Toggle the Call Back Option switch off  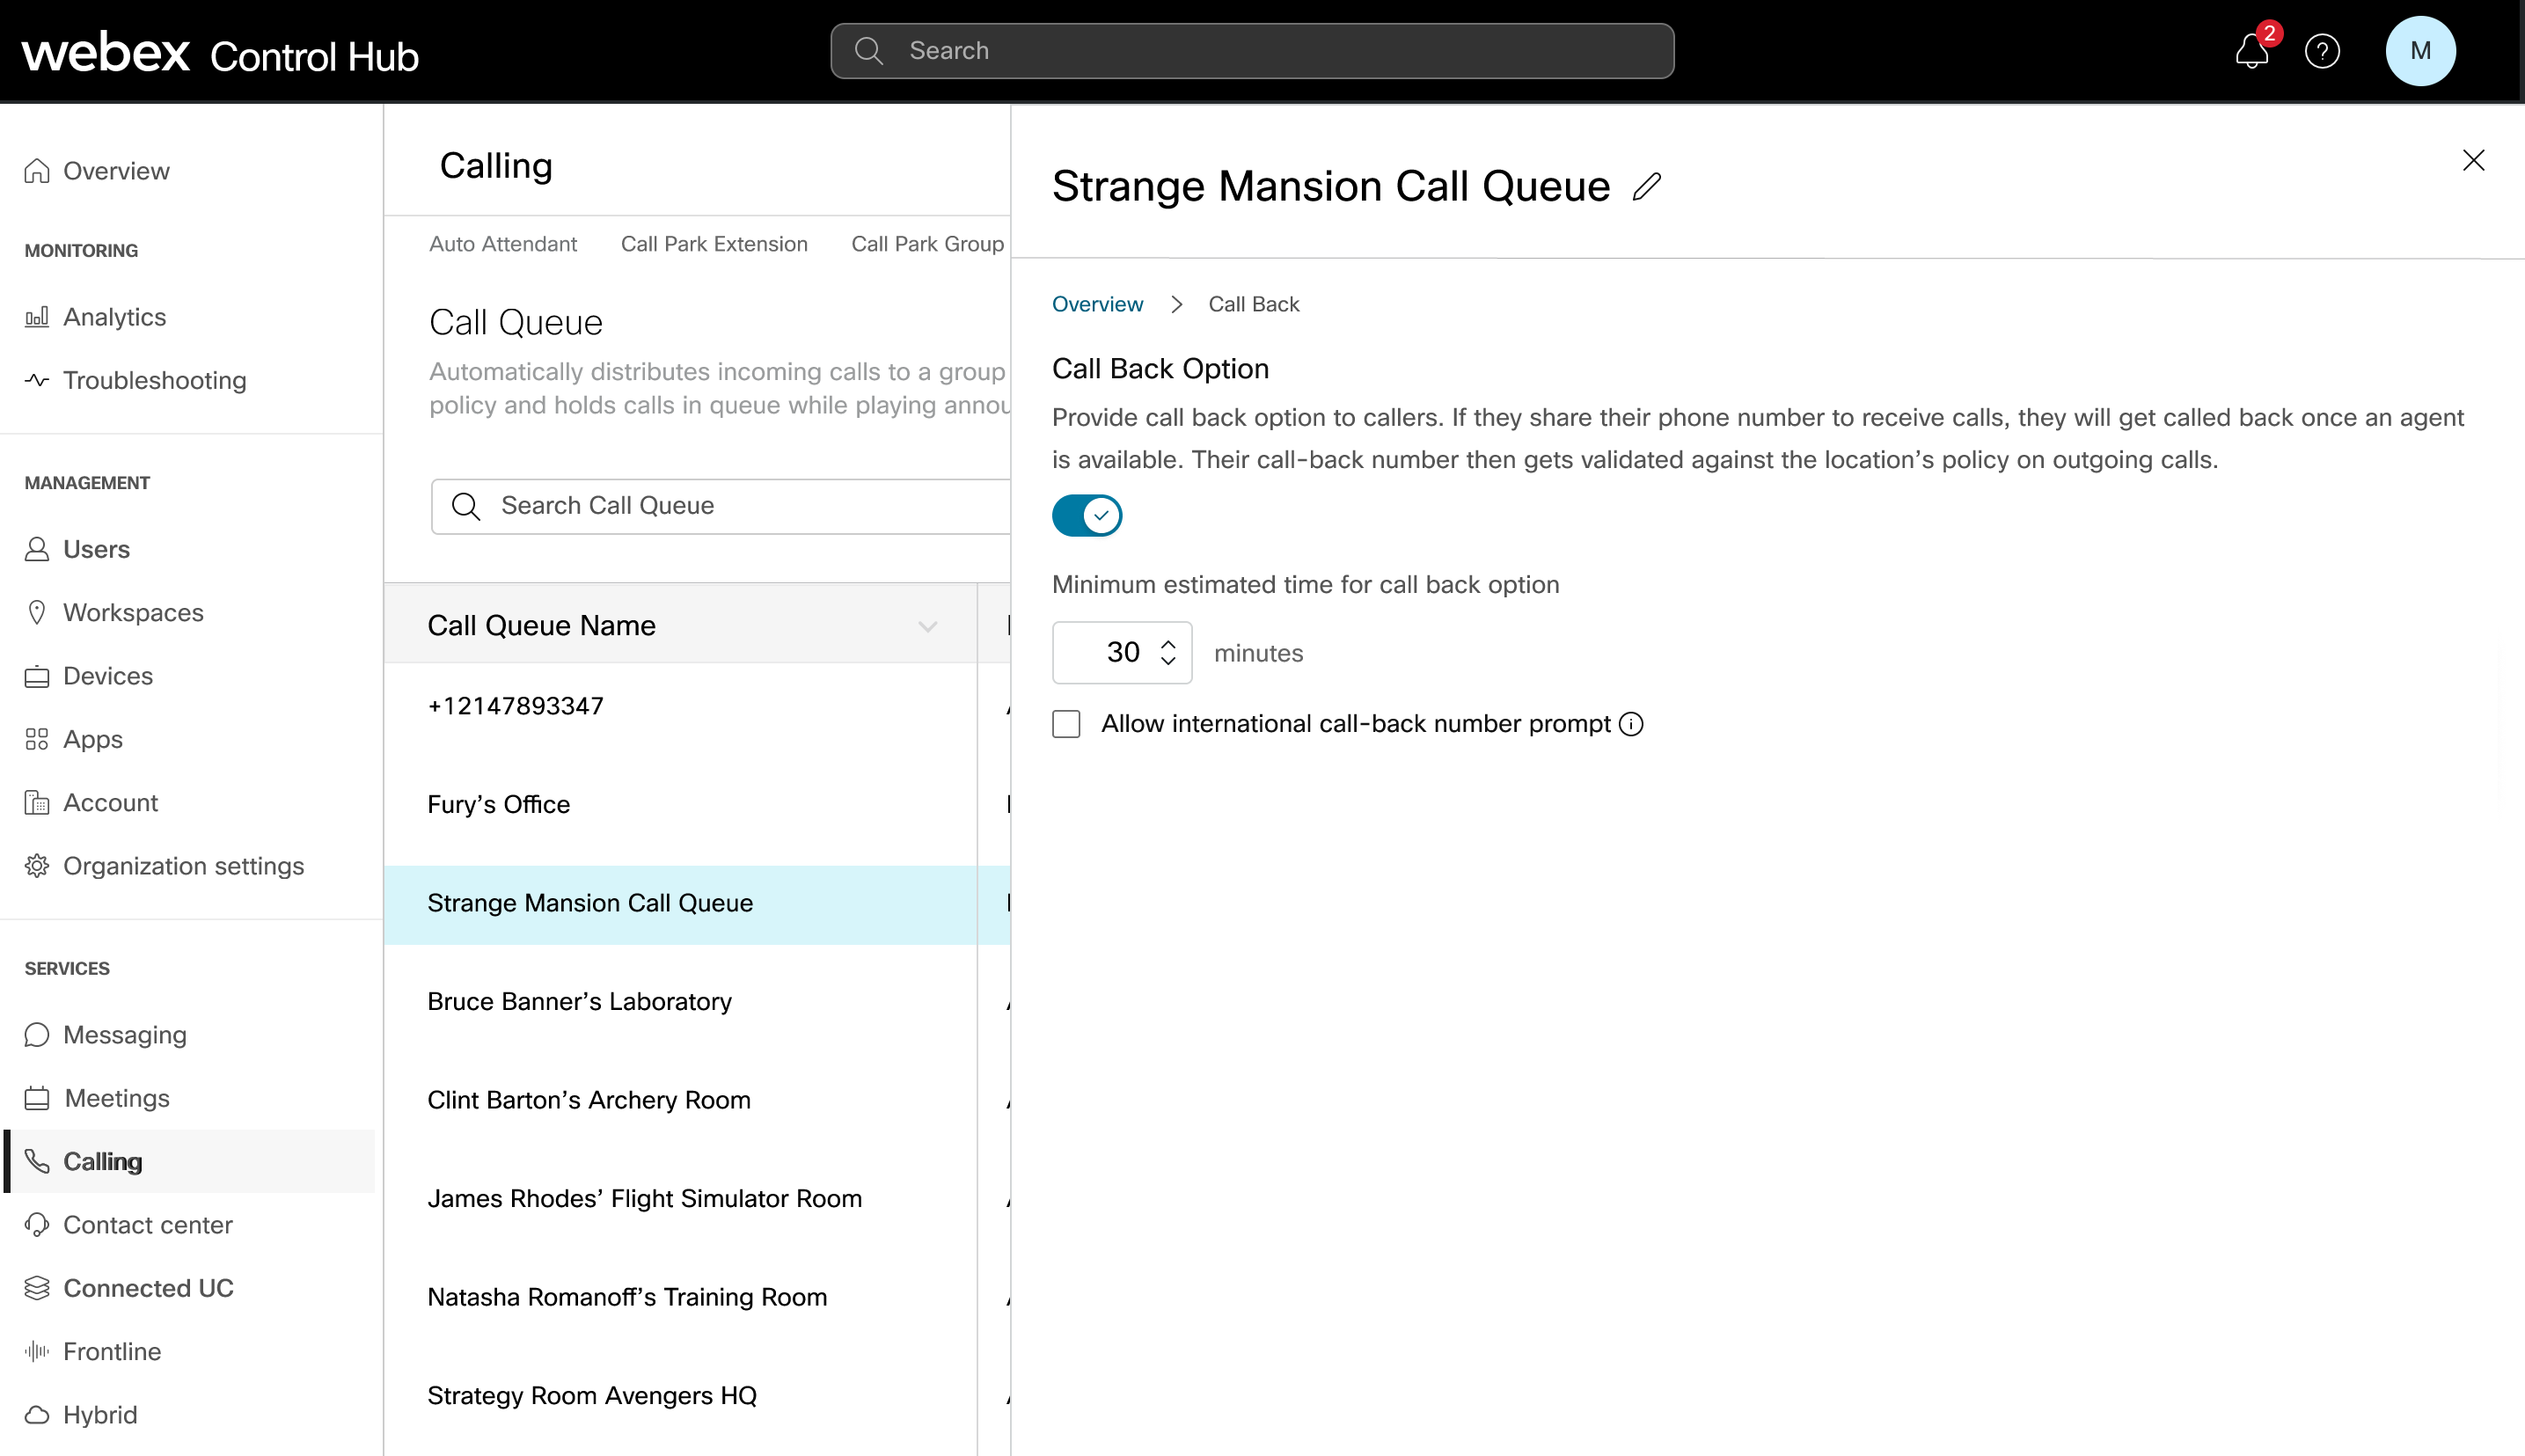tap(1087, 516)
